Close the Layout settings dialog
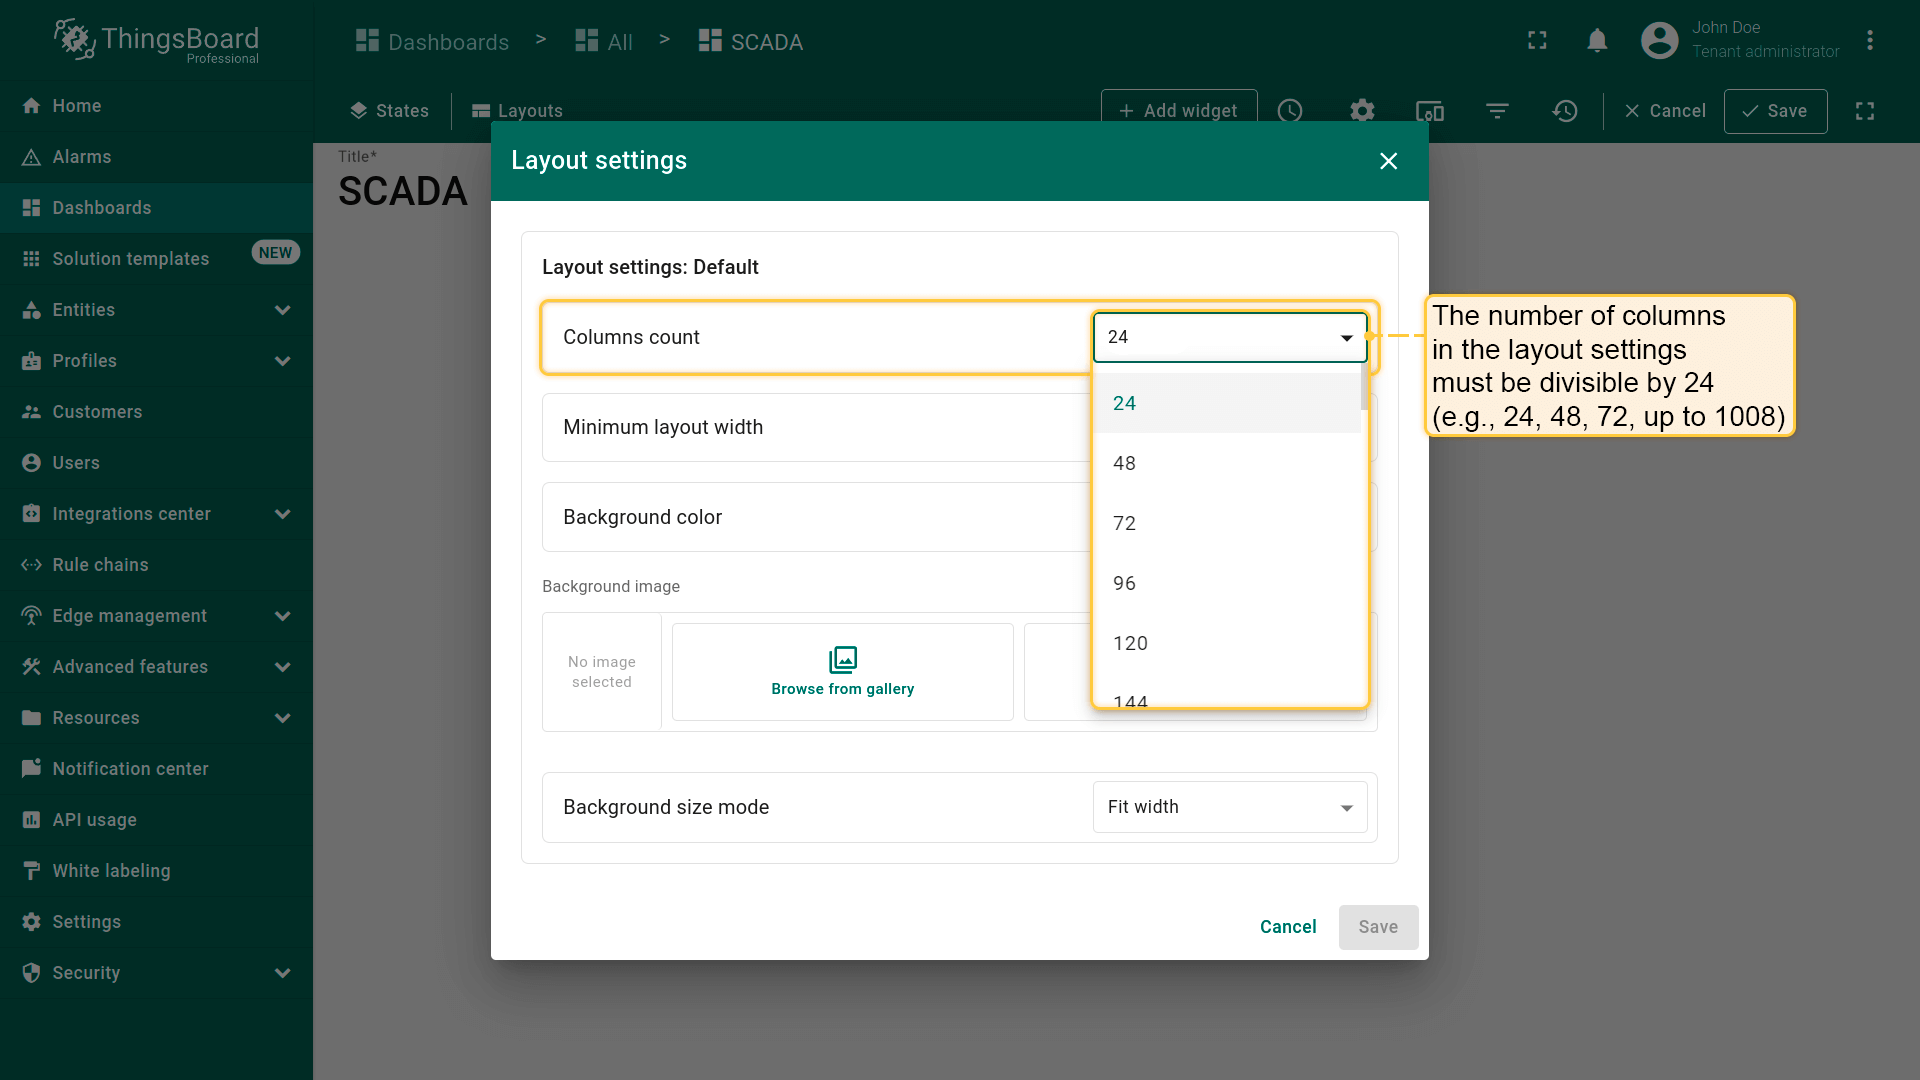1920x1080 pixels. click(x=1388, y=161)
